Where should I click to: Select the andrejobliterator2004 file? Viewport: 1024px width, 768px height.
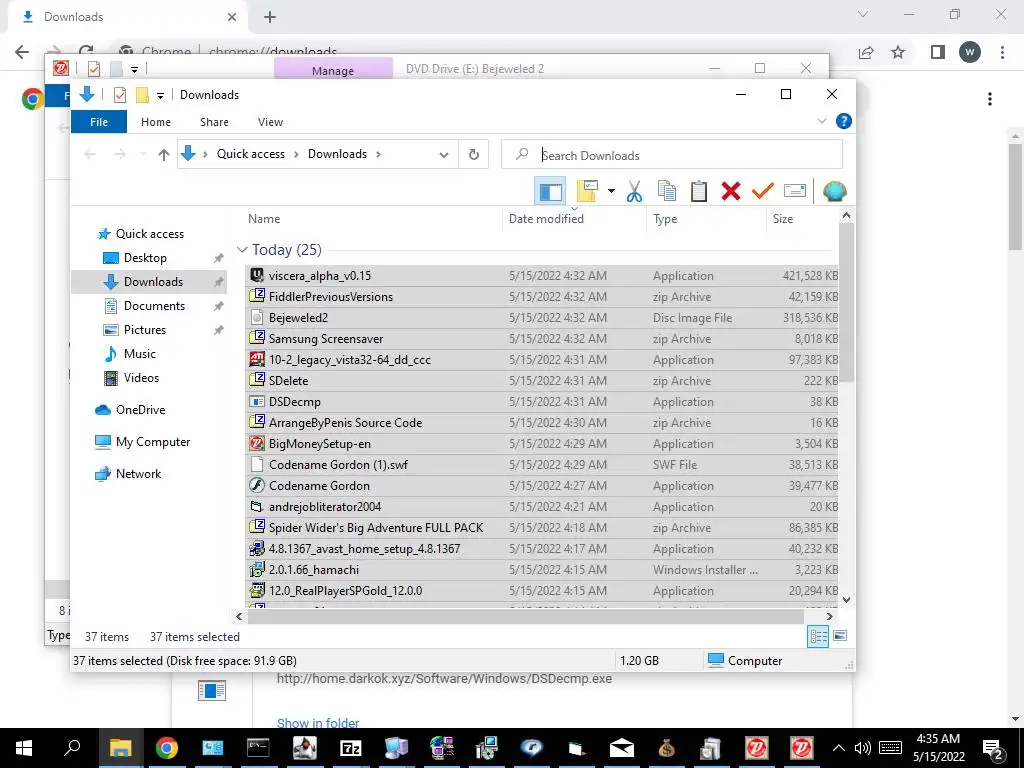(x=542, y=506)
